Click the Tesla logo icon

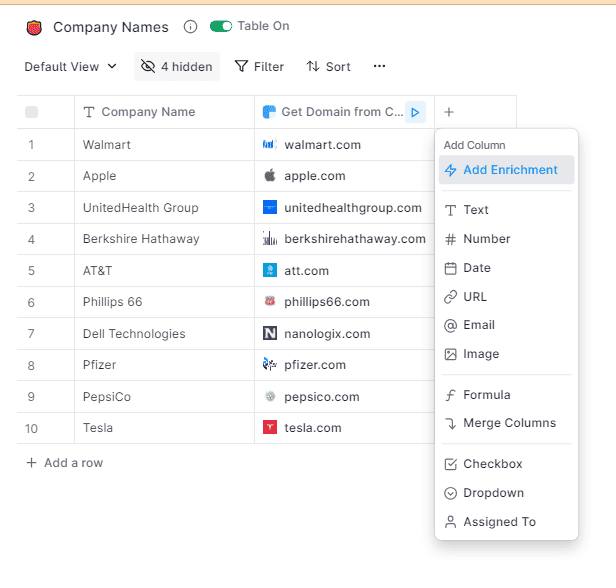[270, 427]
